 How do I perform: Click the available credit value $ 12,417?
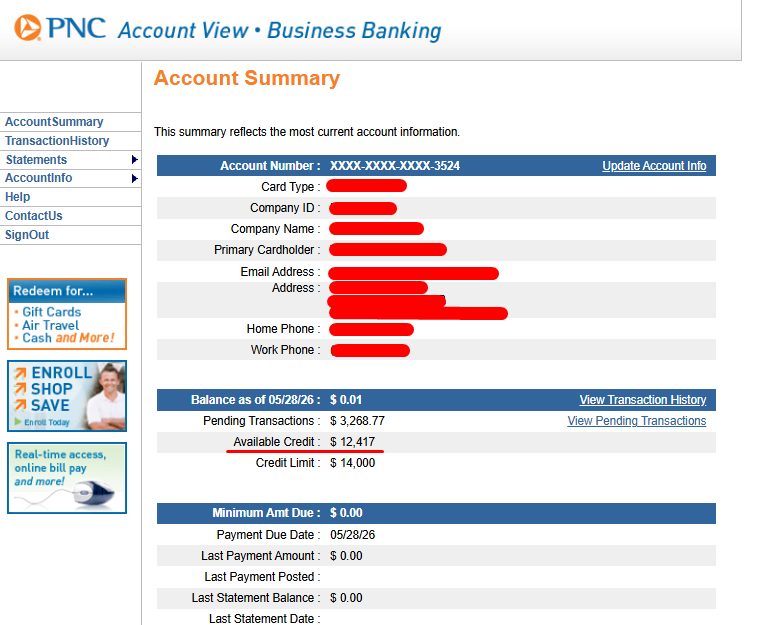(352, 442)
